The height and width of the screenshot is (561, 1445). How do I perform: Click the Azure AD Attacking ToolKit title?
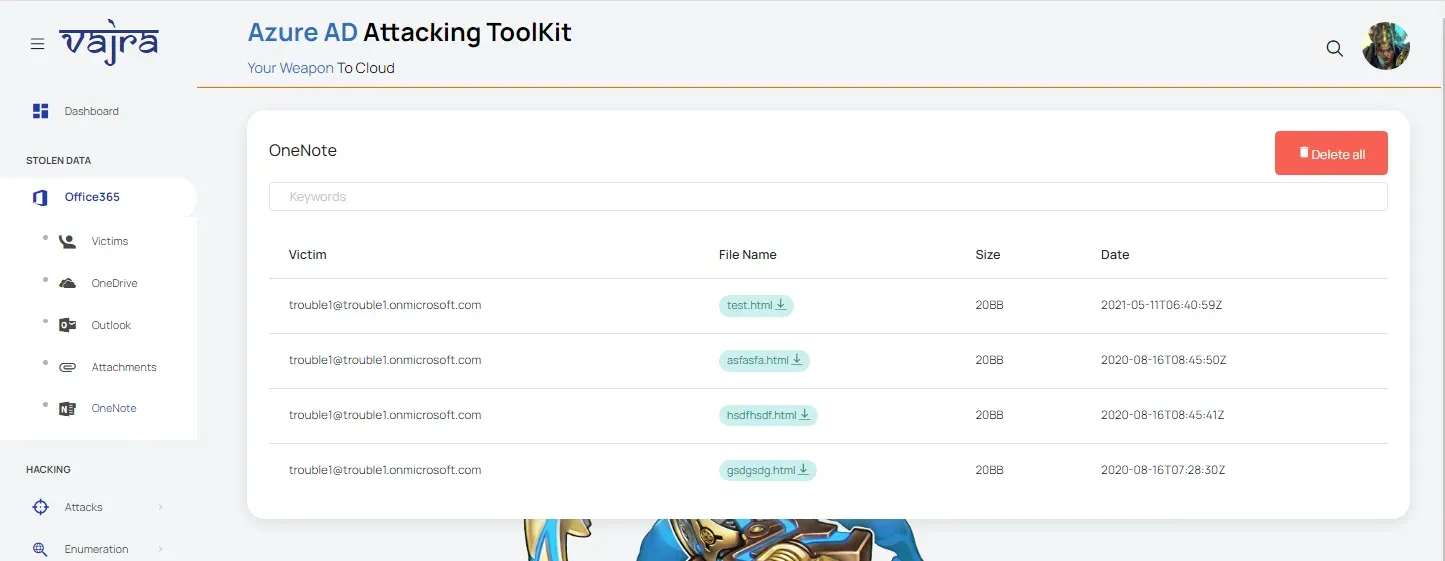(410, 32)
